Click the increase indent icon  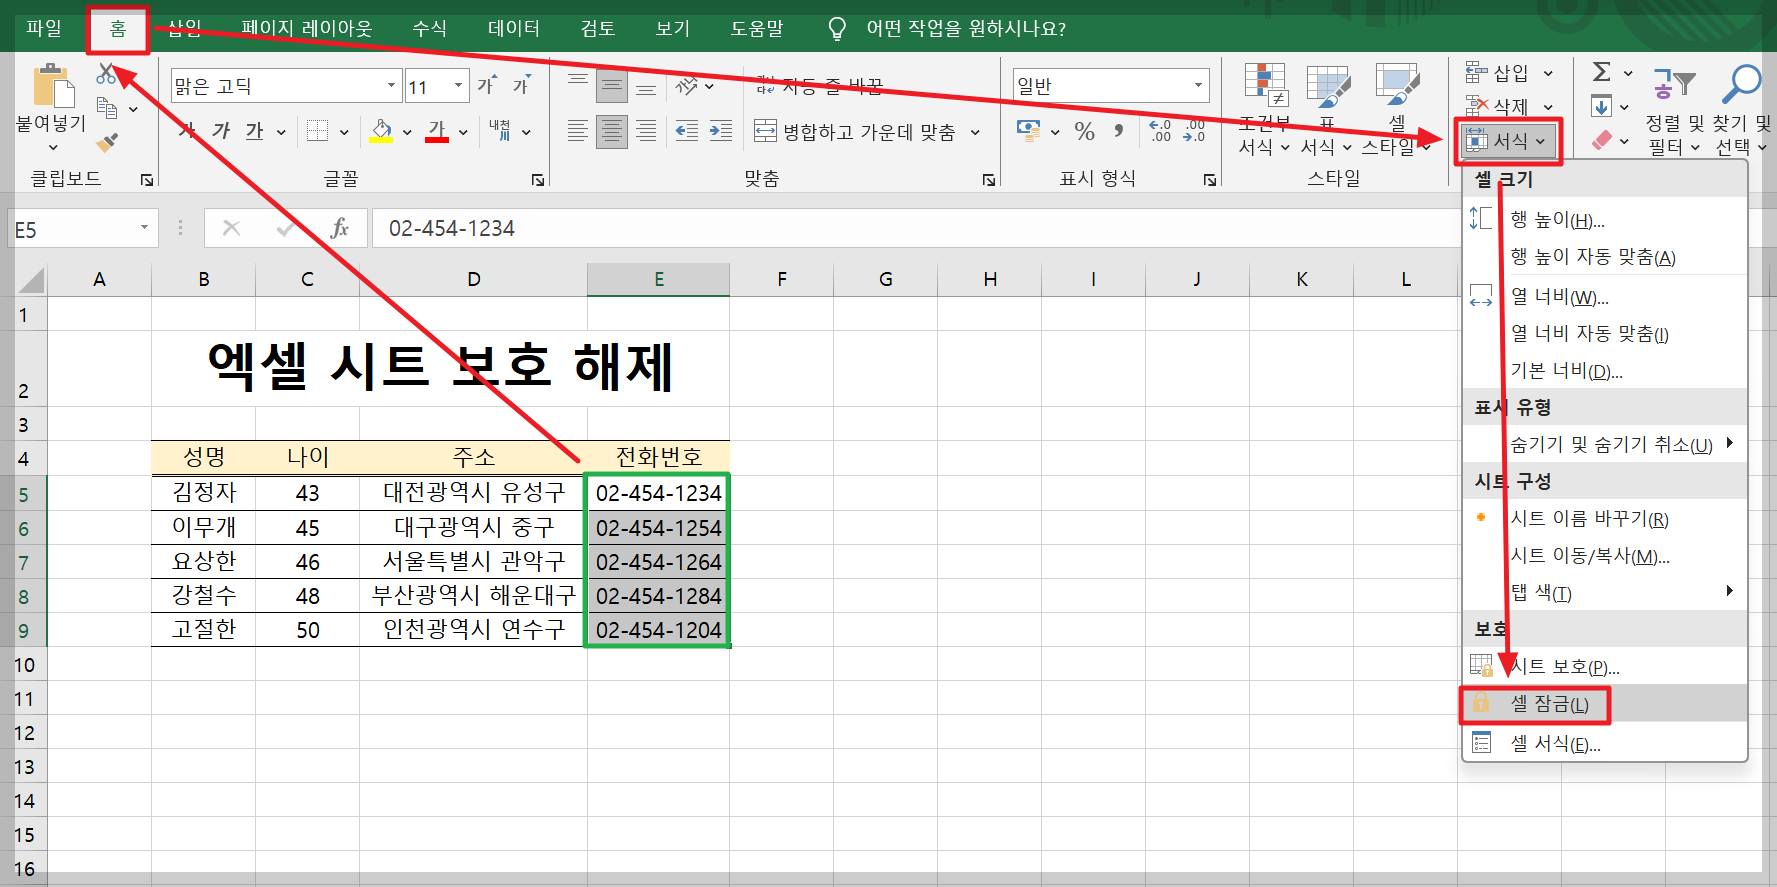click(x=721, y=131)
